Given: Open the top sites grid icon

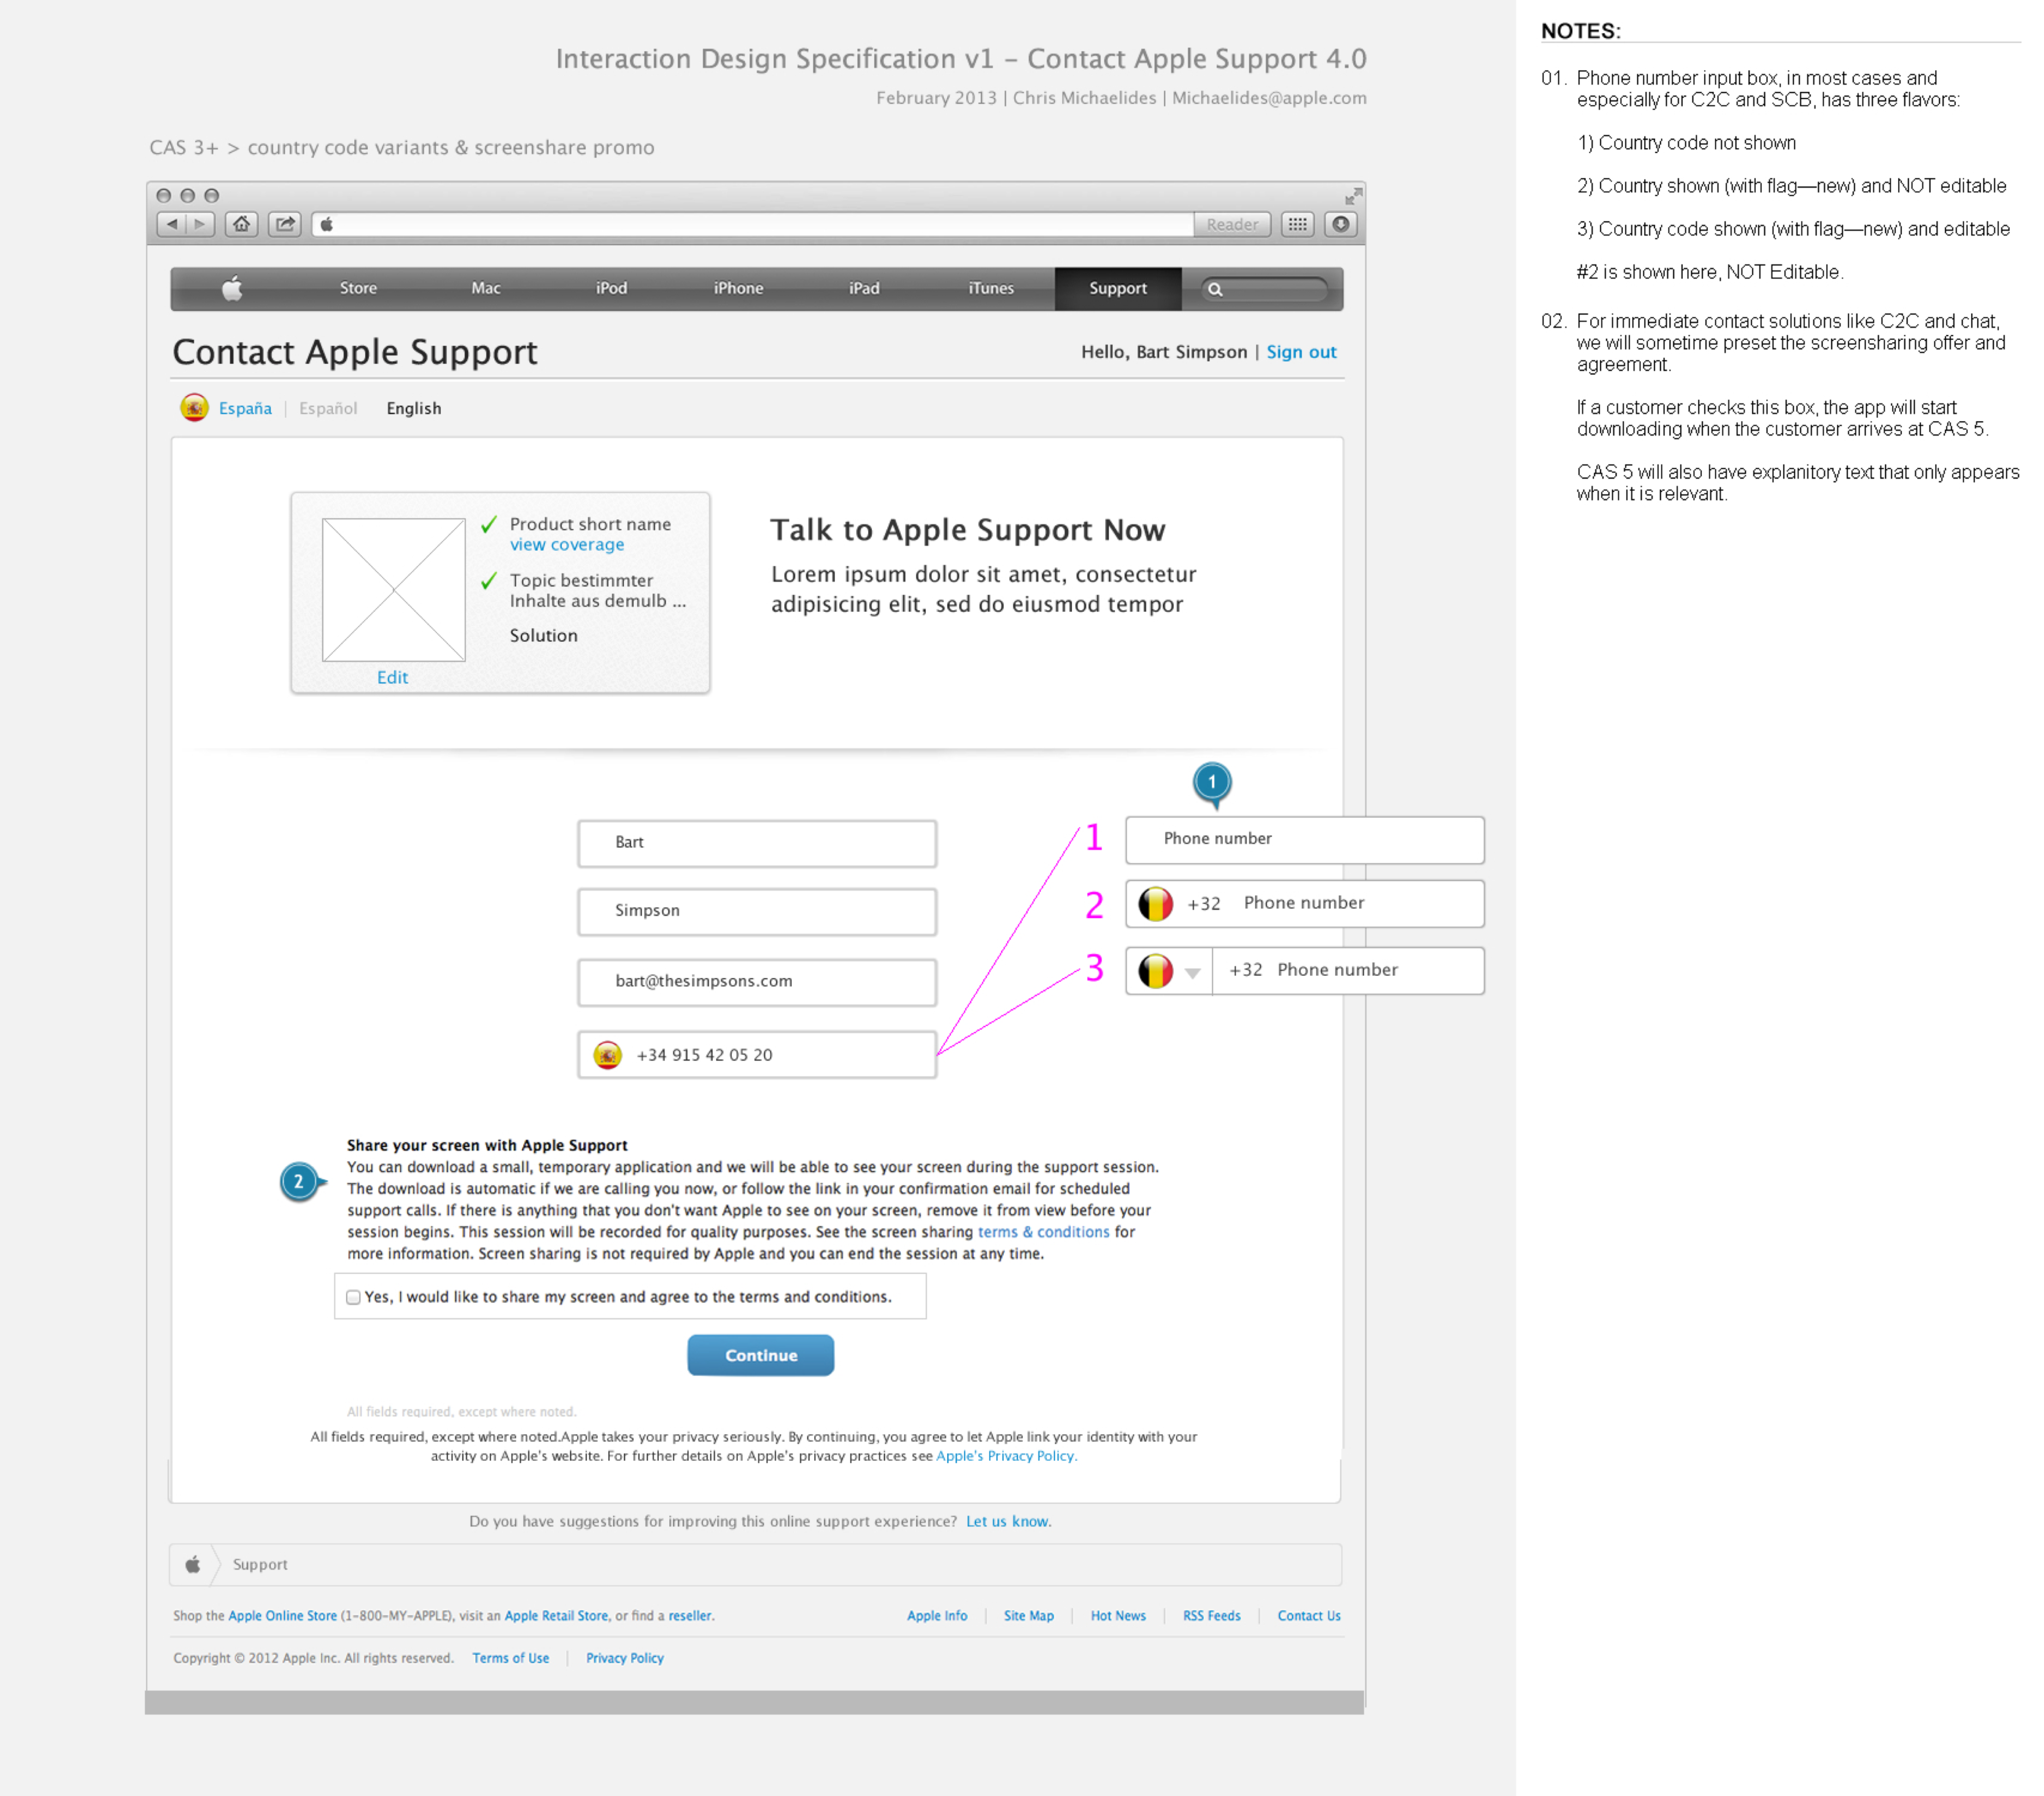Looking at the screenshot, I should coord(1297,224).
